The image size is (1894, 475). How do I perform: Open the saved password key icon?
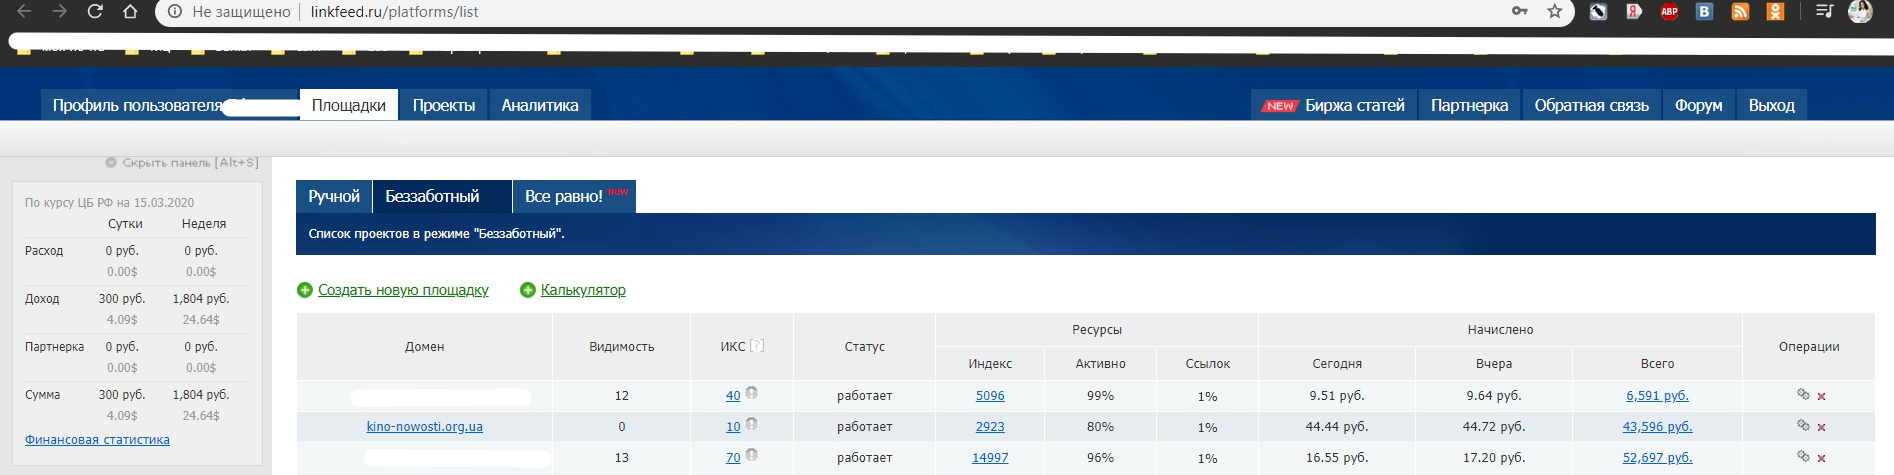click(1520, 11)
